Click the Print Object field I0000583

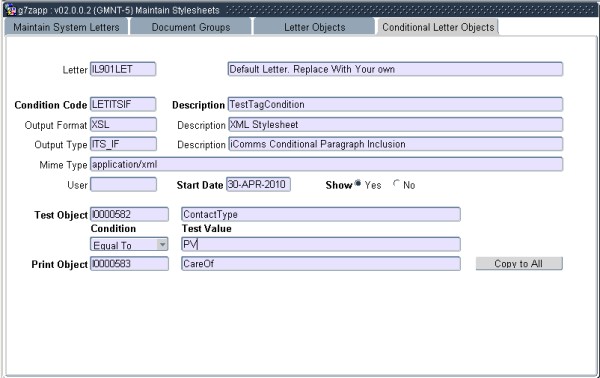(129, 264)
